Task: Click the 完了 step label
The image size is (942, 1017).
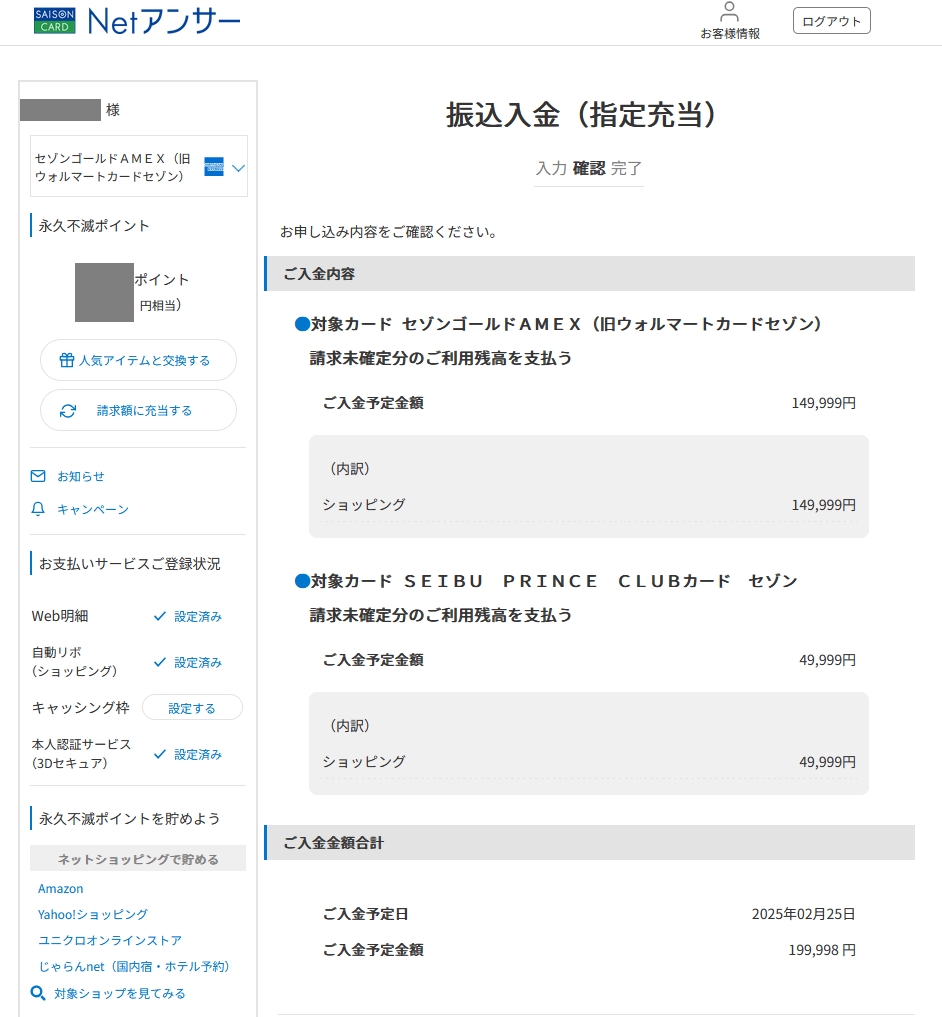Action: [x=626, y=169]
